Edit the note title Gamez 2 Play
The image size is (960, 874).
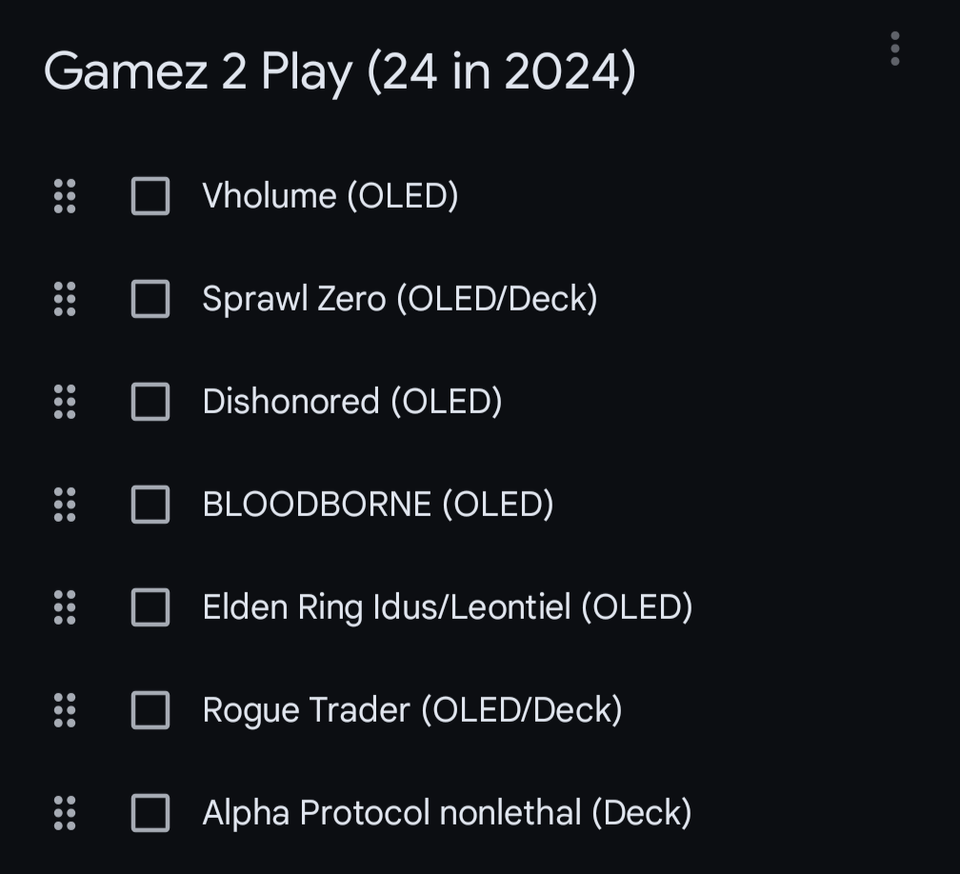tap(340, 72)
